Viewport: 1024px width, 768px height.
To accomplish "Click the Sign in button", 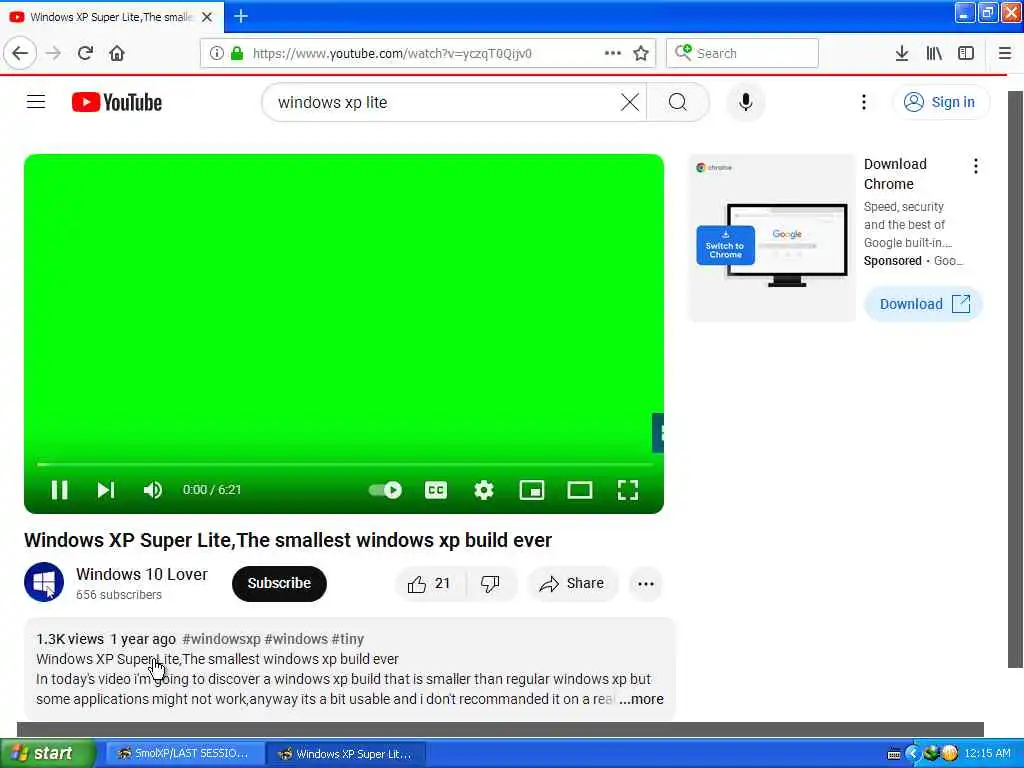I will click(x=940, y=102).
